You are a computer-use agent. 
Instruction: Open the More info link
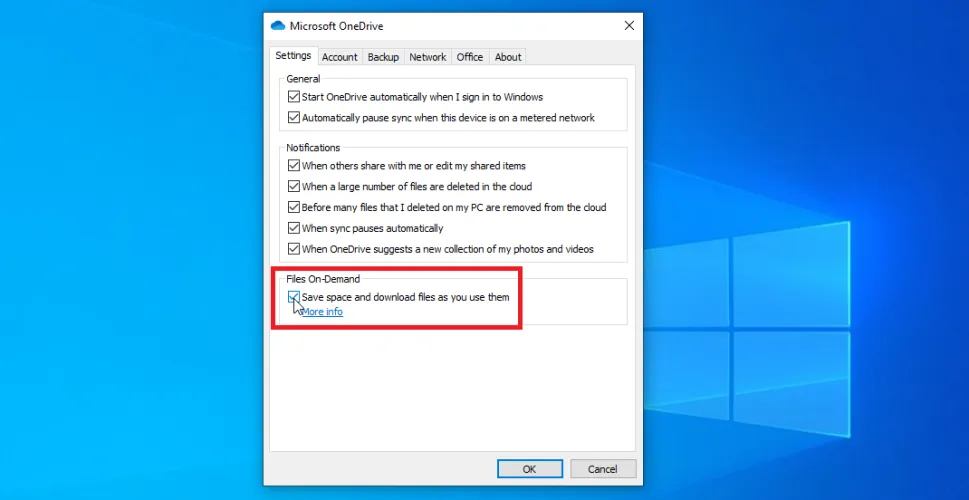tap(322, 312)
